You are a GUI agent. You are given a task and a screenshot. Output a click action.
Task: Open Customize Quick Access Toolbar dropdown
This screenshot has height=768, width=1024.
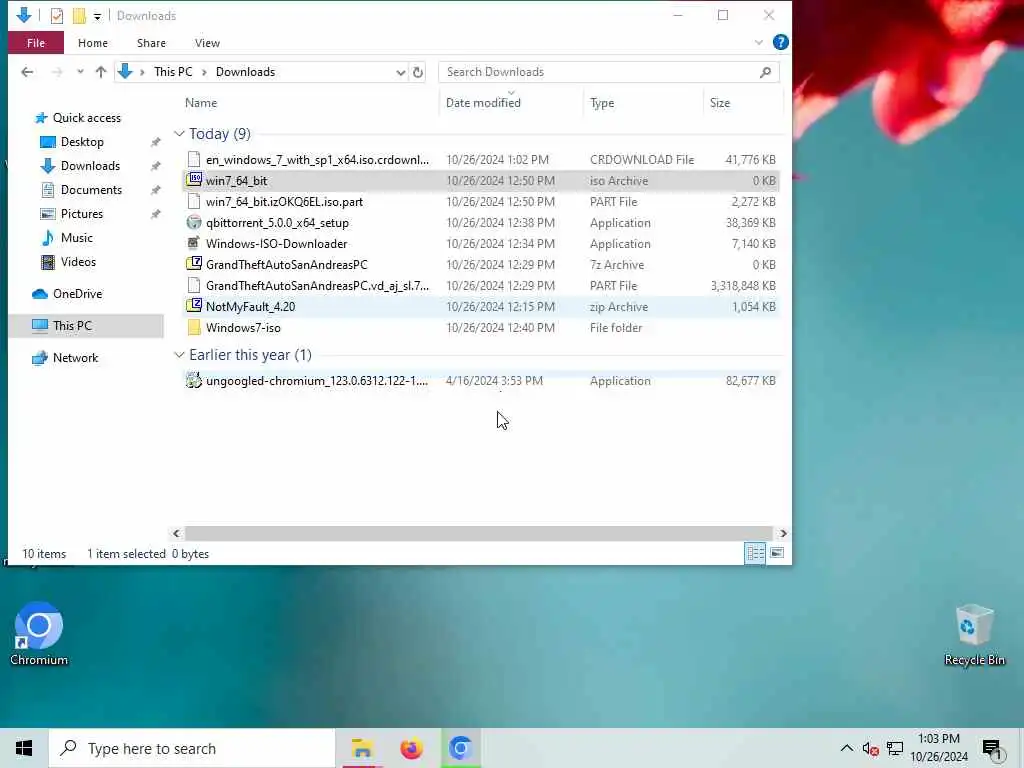97,16
